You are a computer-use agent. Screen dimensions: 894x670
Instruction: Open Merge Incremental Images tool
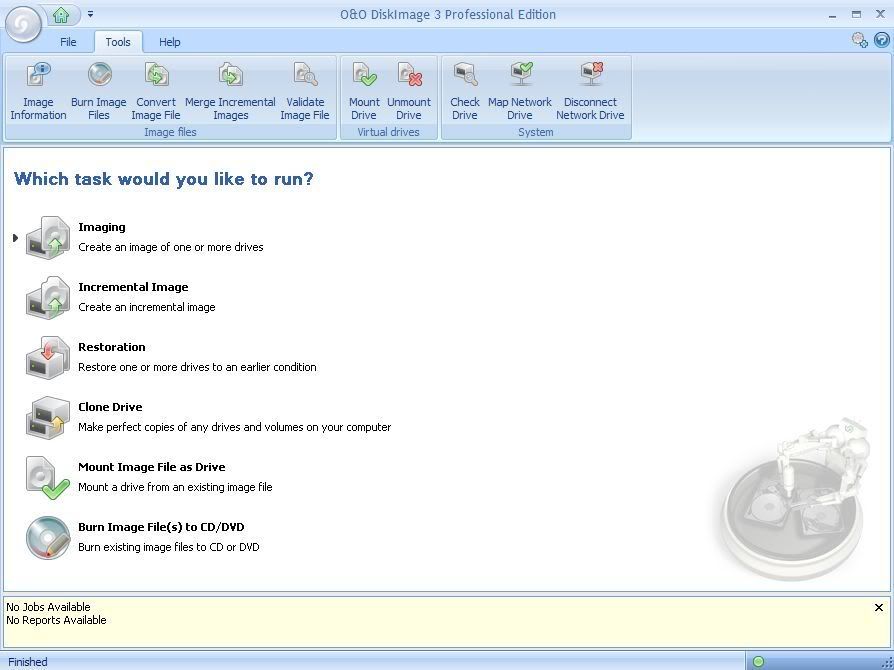(230, 91)
